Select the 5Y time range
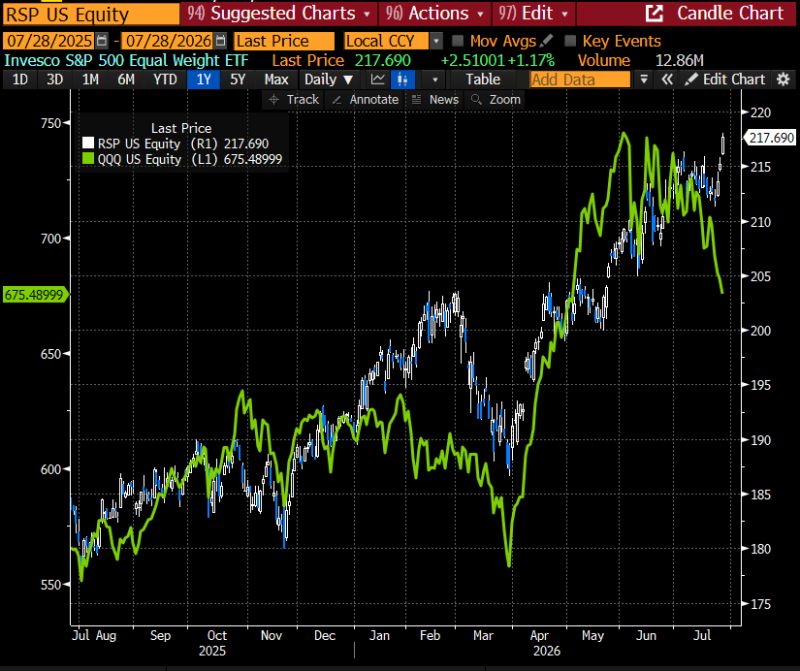The width and height of the screenshot is (800, 671). [238, 80]
